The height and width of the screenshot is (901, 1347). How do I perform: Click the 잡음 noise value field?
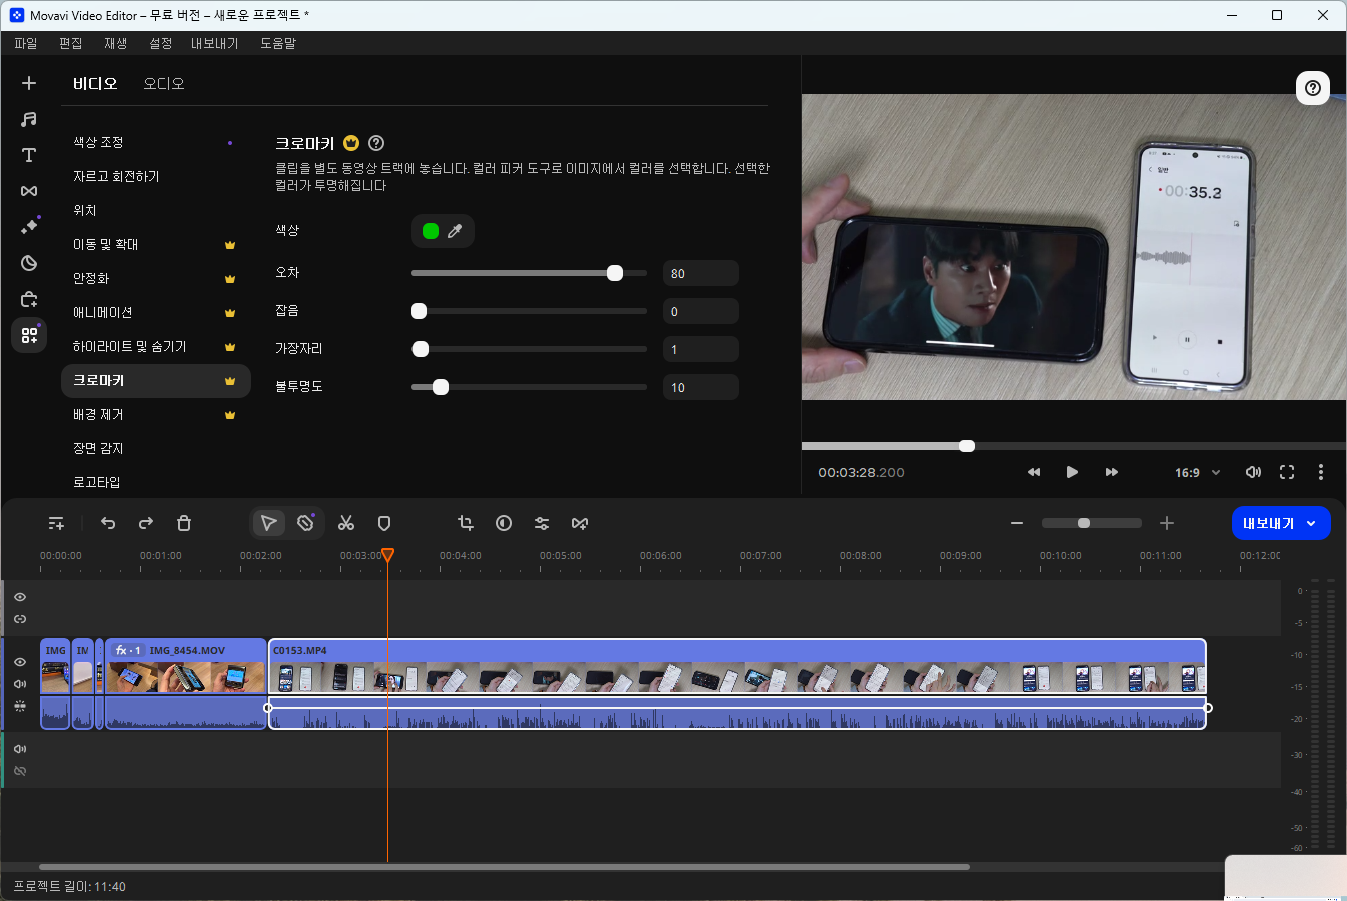(x=701, y=311)
